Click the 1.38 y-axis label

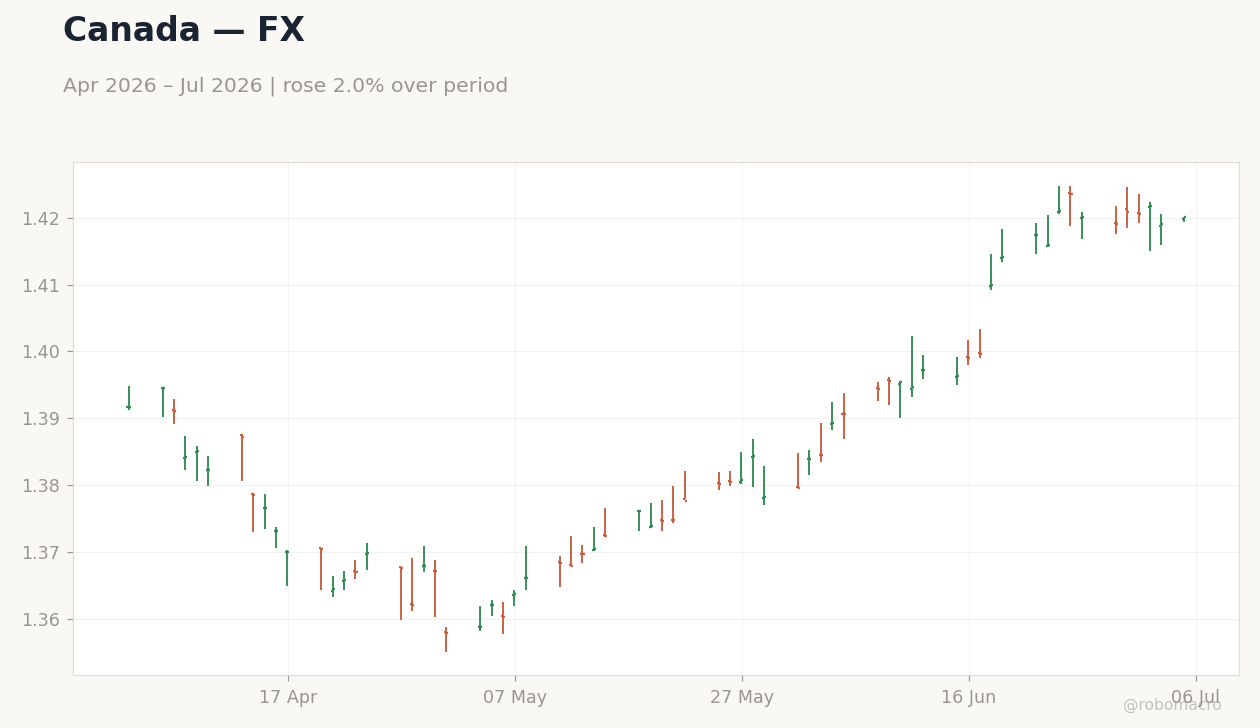click(41, 486)
